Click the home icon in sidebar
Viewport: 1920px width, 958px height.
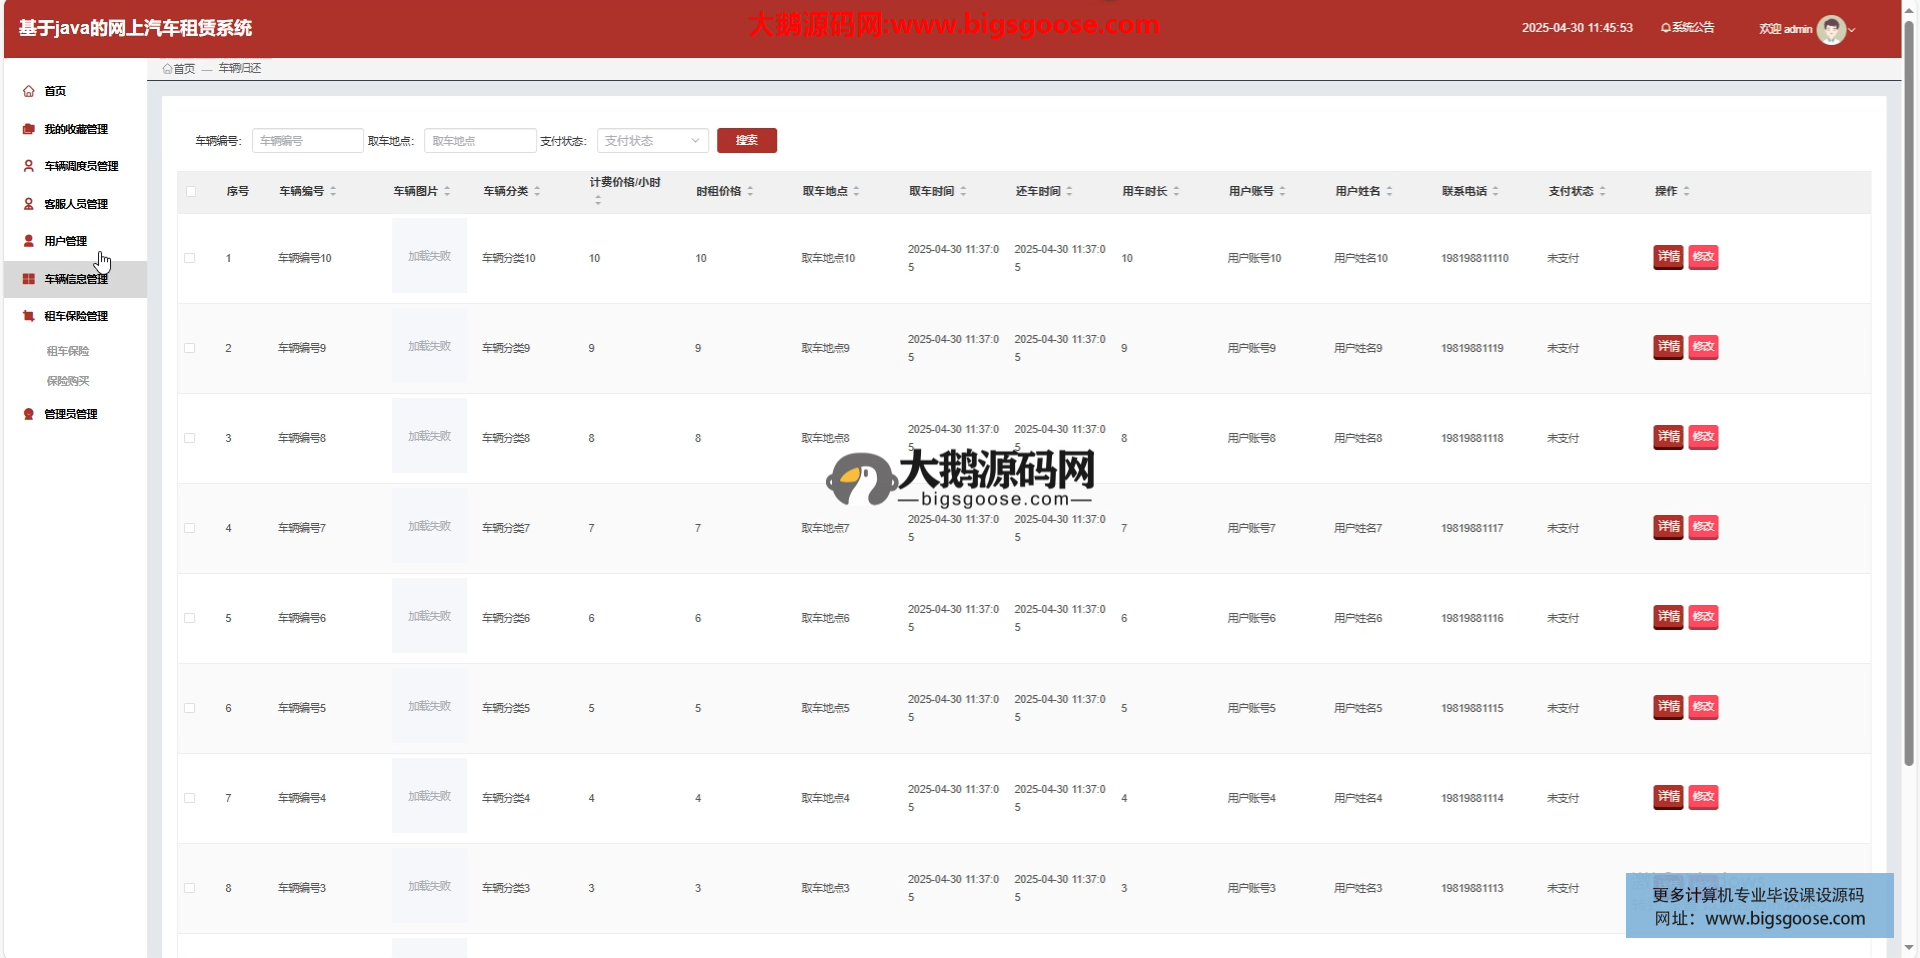(x=29, y=91)
